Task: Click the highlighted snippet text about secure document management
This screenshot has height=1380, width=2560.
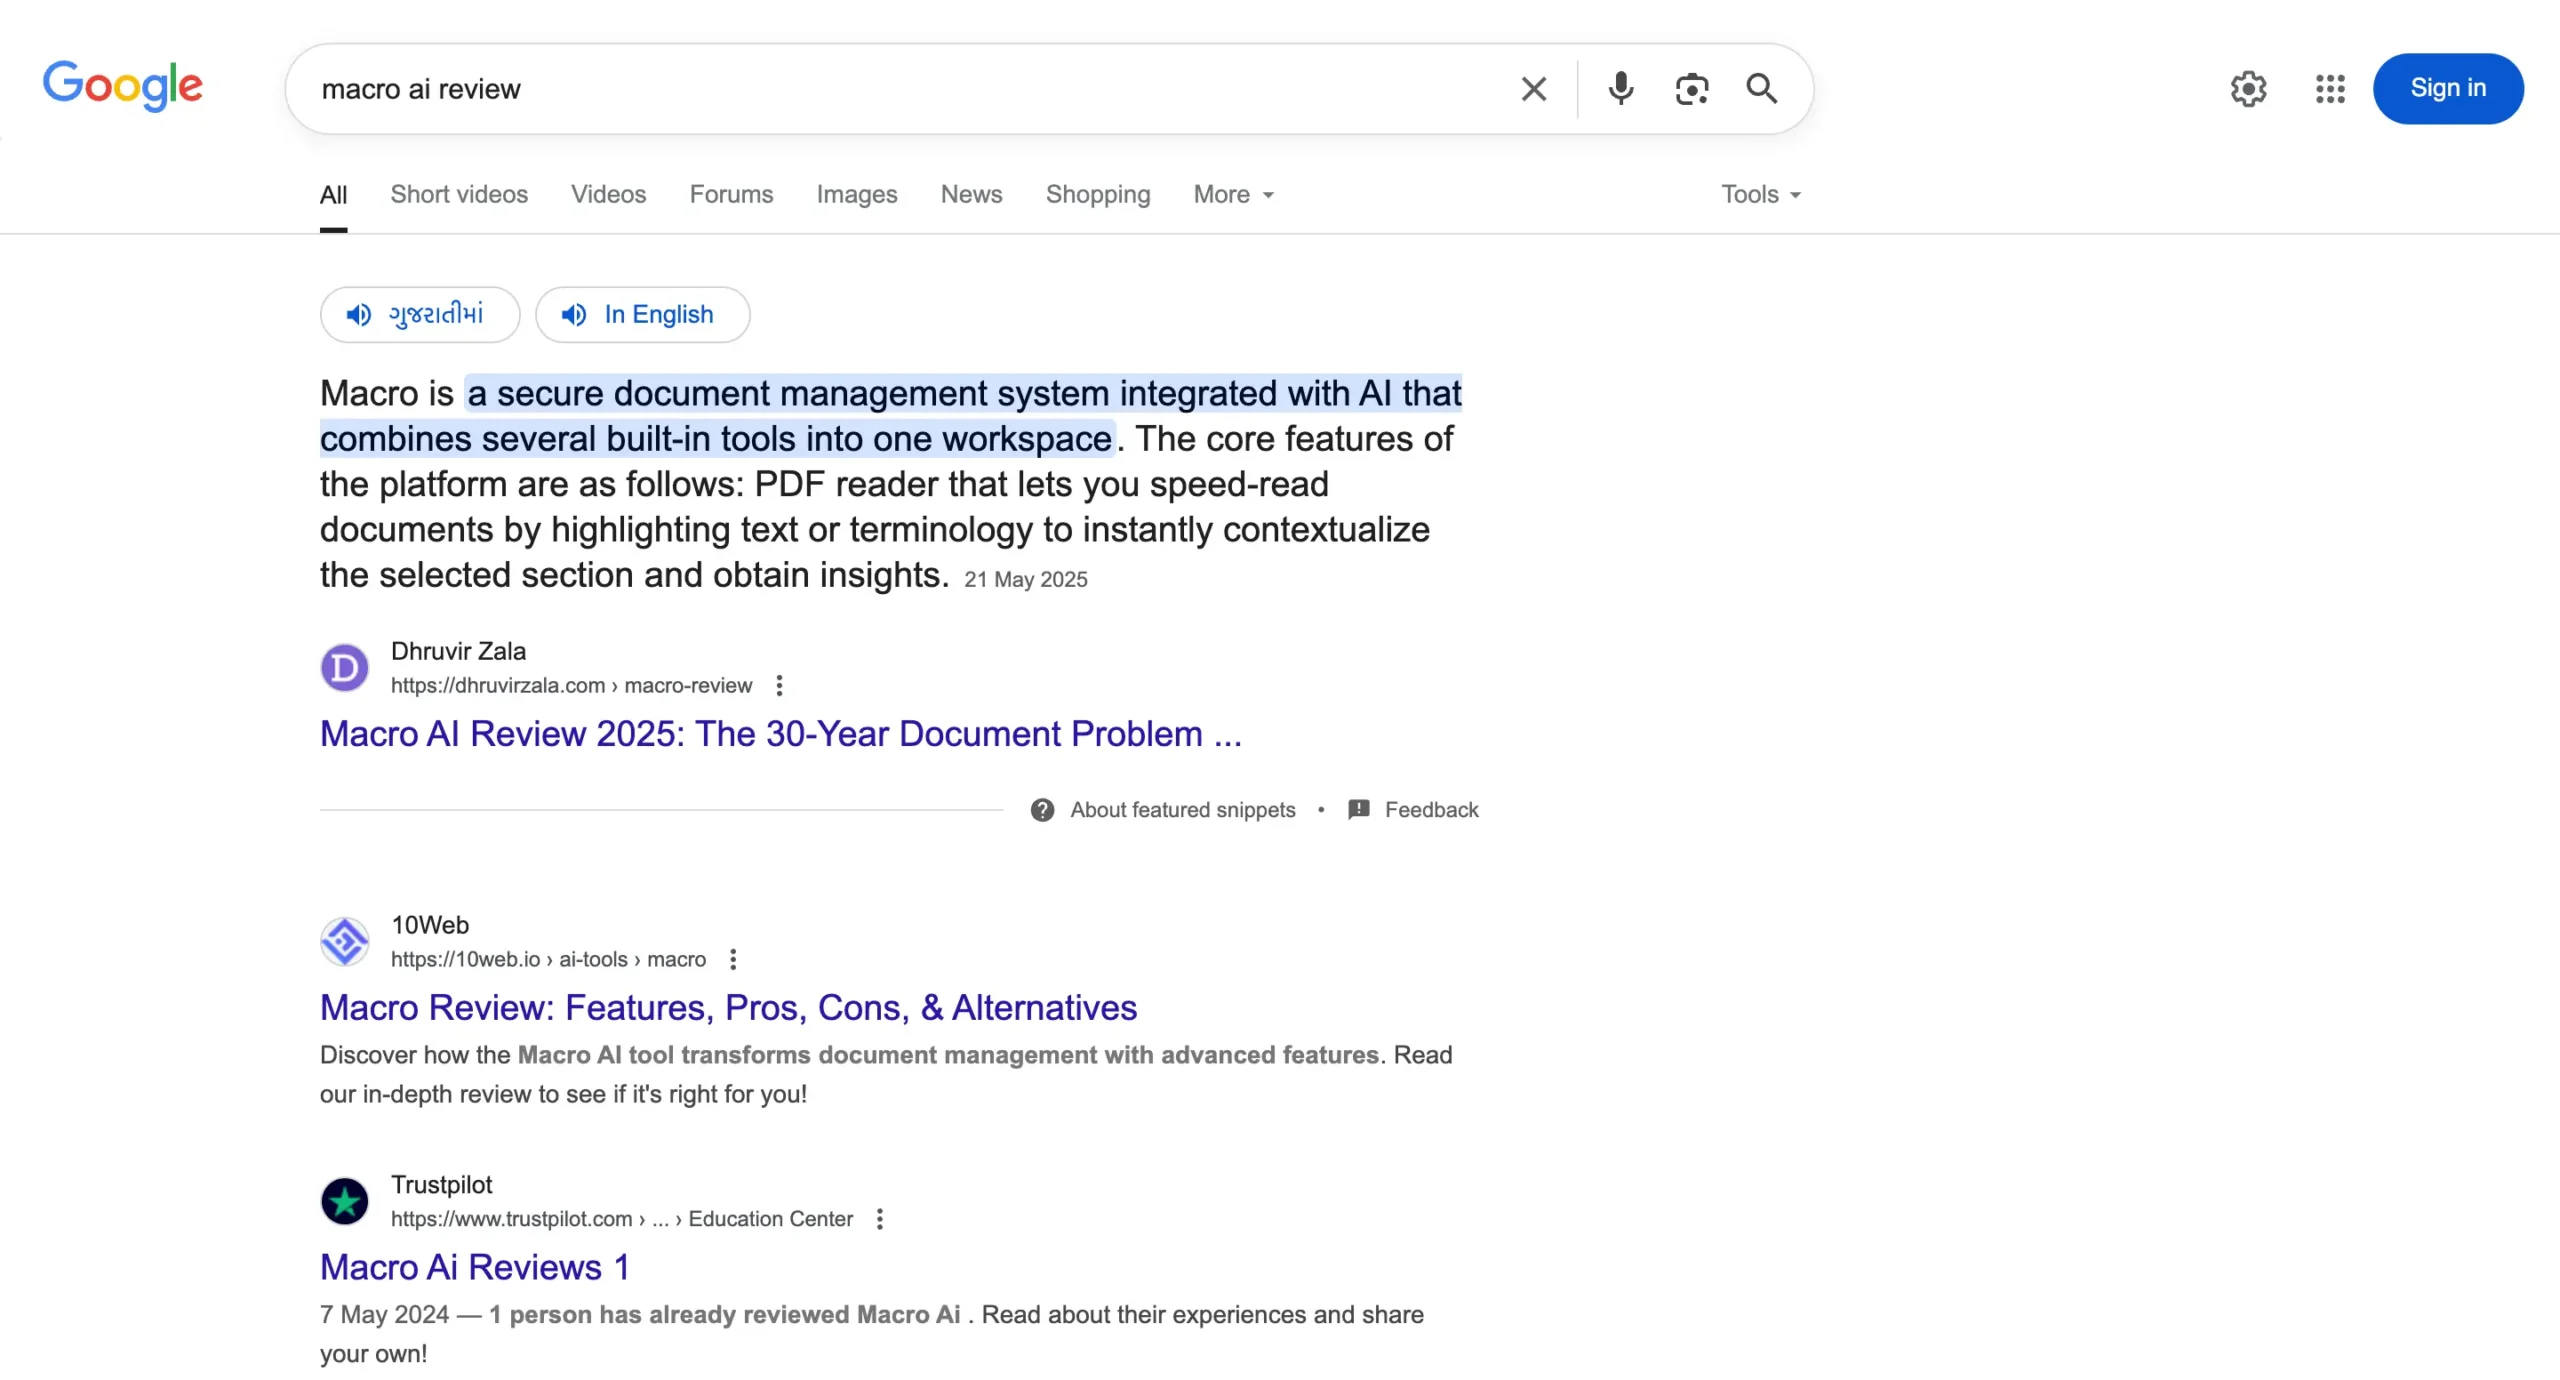Action: point(891,416)
